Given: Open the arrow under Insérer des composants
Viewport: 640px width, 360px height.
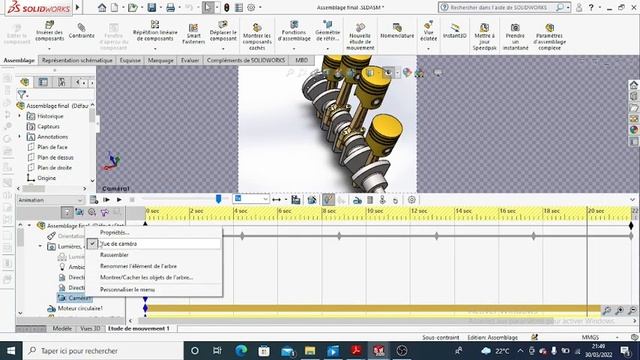Looking at the screenshot, I should tap(49, 49).
